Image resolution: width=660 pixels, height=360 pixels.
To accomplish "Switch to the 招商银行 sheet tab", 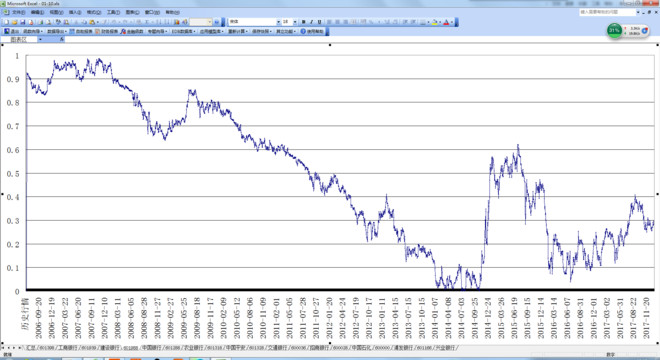I will pos(319,348).
